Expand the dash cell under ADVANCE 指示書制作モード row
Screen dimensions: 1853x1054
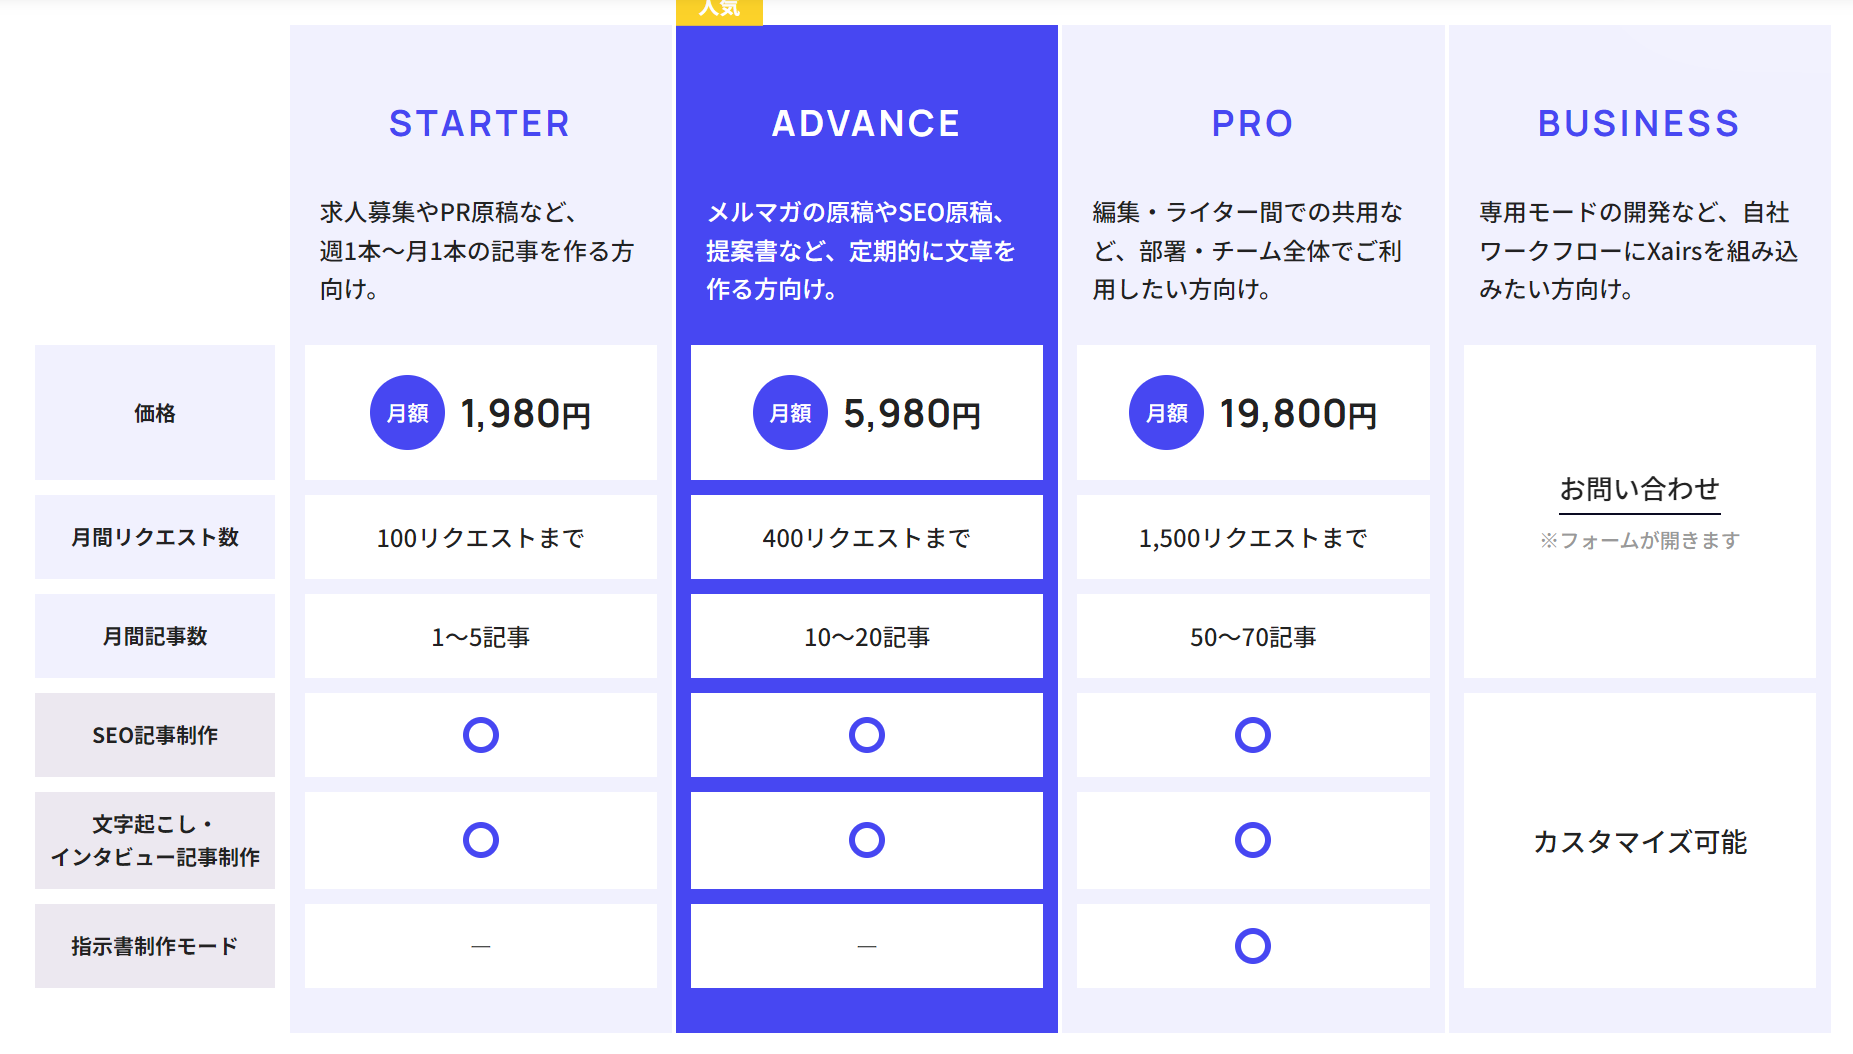[866, 945]
